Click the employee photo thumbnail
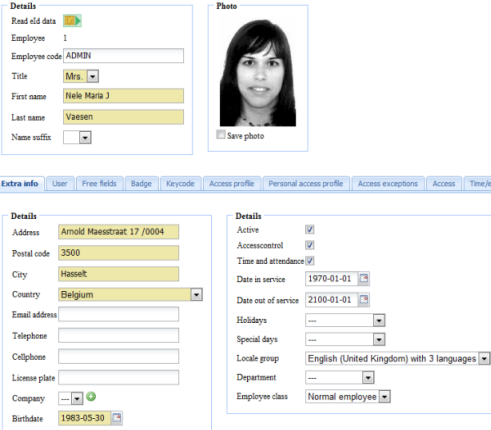This screenshot has height=430, width=491. [x=258, y=73]
